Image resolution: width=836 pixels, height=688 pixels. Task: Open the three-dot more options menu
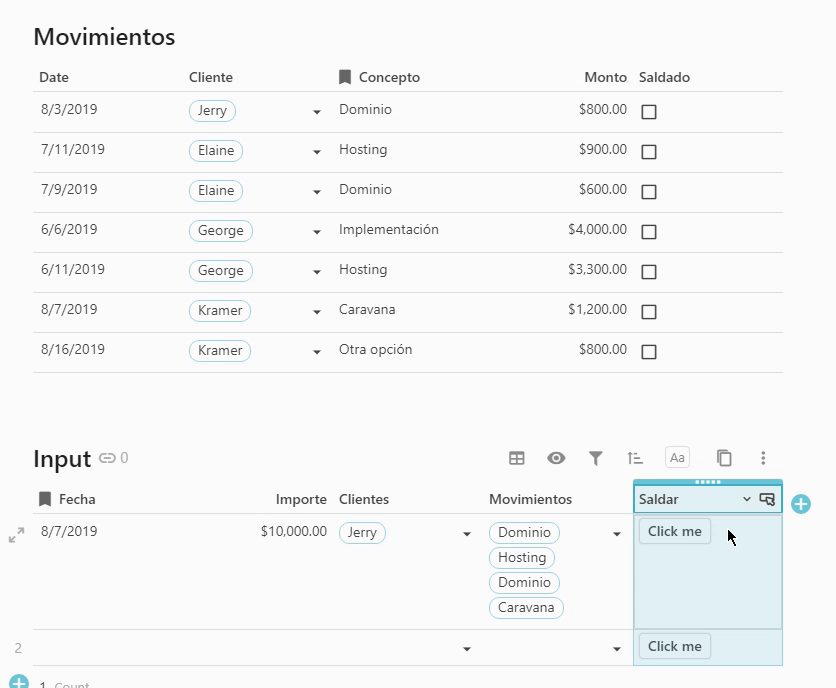click(x=763, y=458)
